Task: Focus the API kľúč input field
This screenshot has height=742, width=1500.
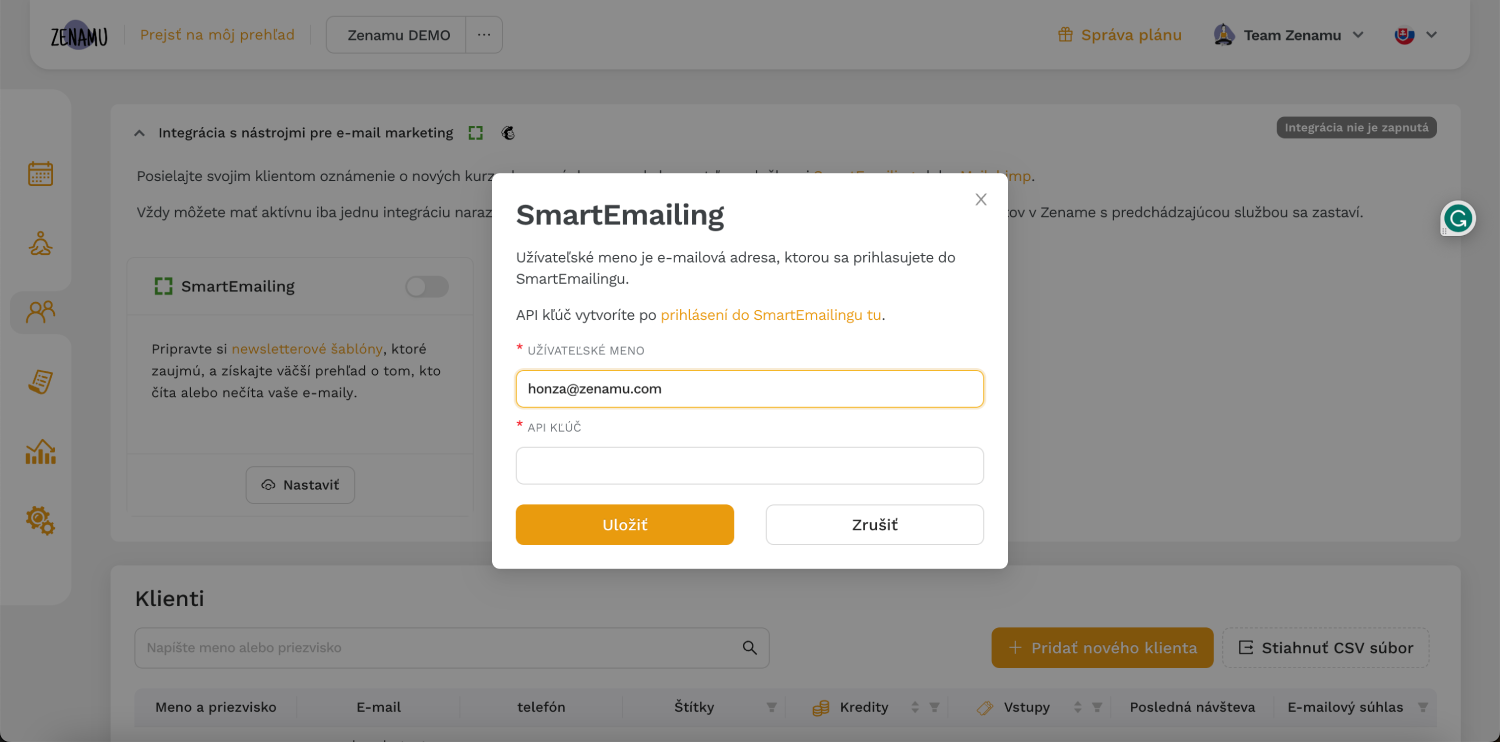Action: [750, 466]
